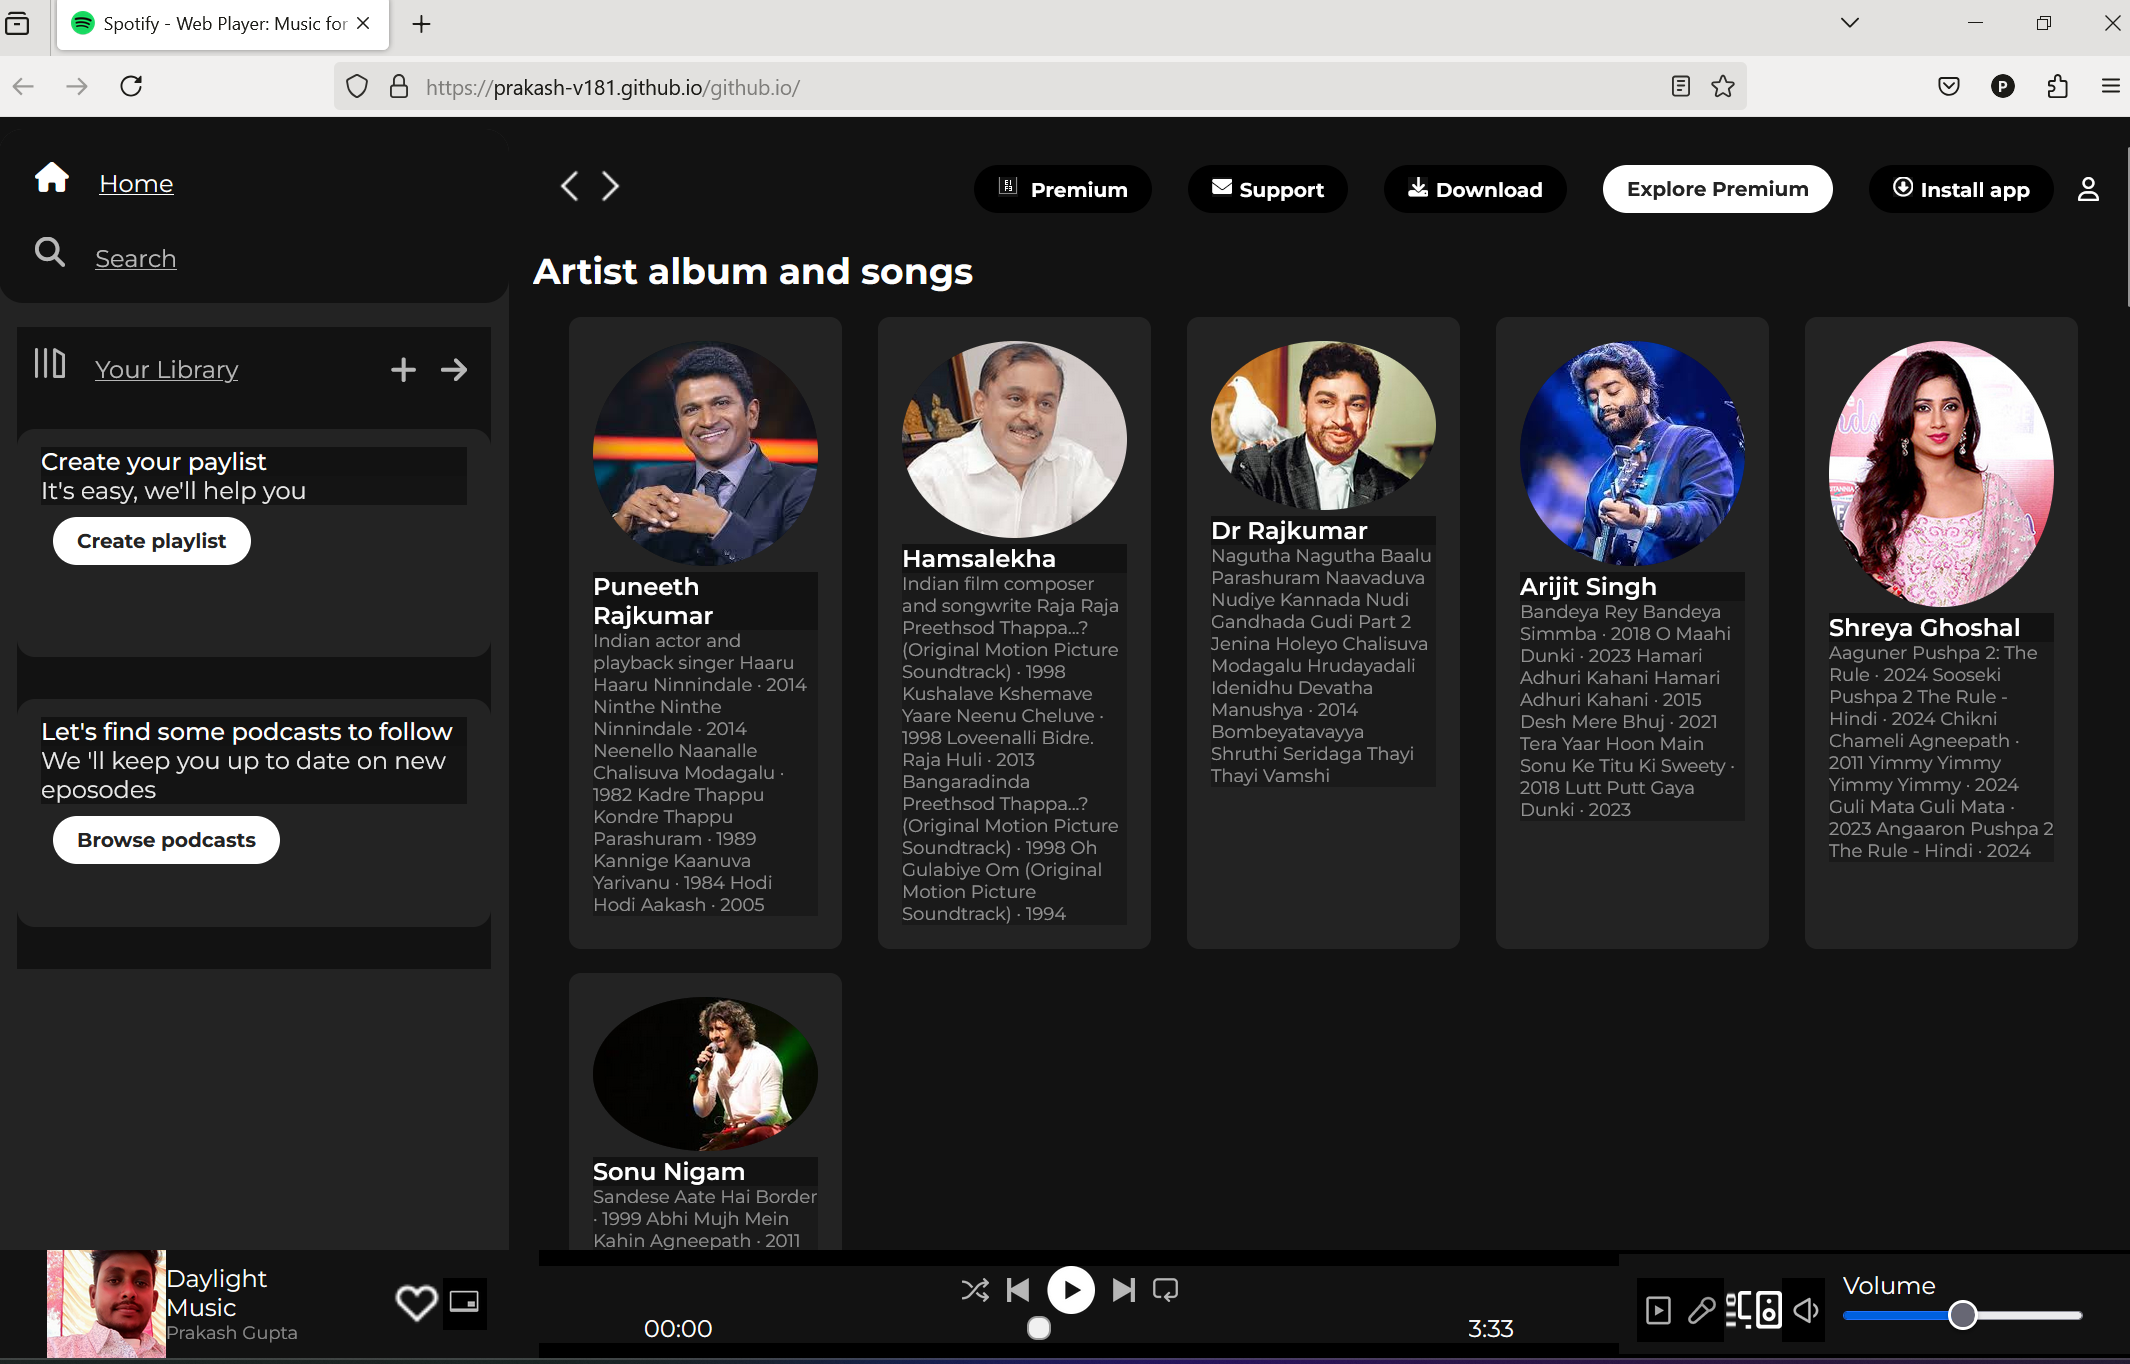This screenshot has width=2130, height=1364.
Task: Like the track with the heart icon
Action: click(416, 1302)
